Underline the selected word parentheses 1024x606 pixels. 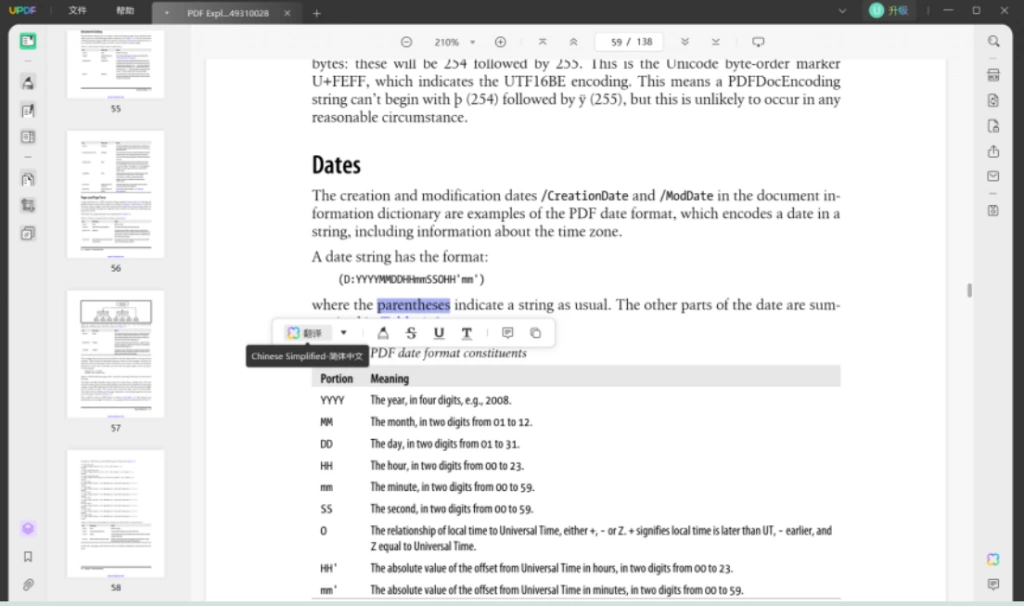tap(439, 333)
